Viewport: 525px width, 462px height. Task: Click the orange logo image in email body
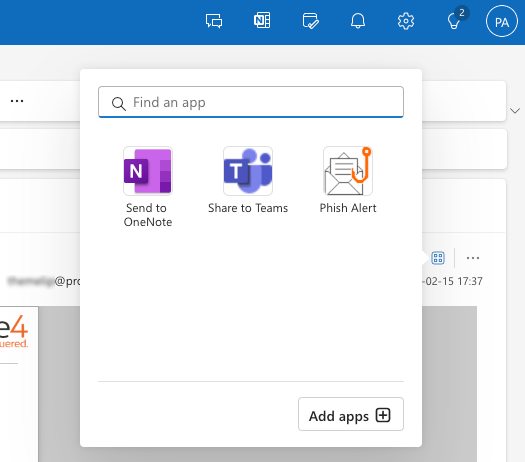14,331
